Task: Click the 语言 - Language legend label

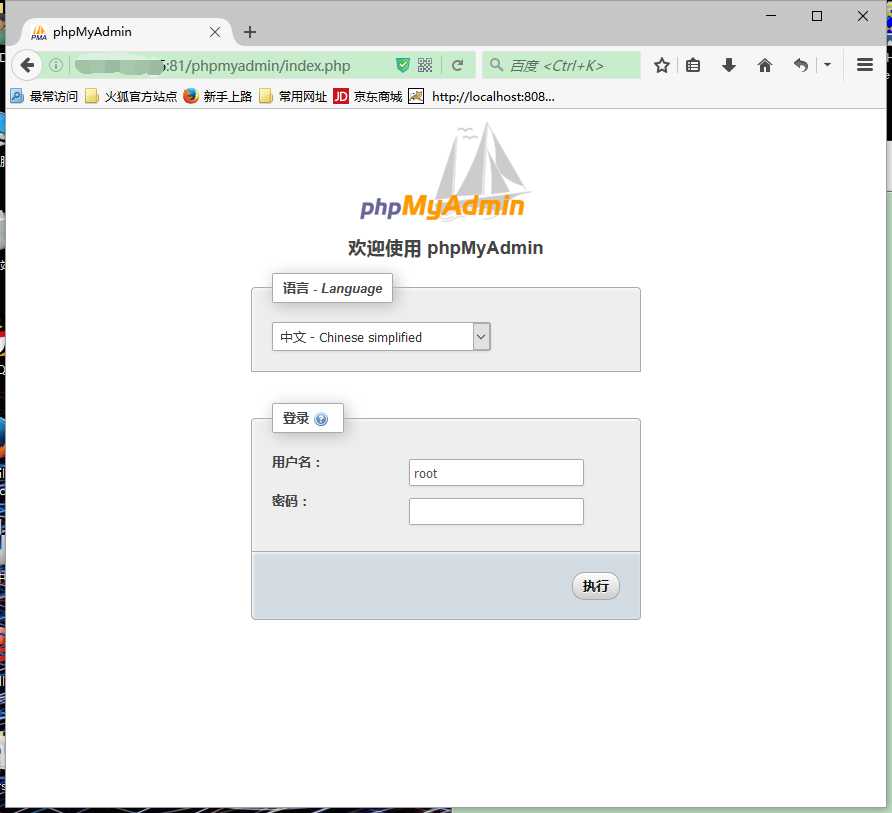Action: tap(332, 288)
